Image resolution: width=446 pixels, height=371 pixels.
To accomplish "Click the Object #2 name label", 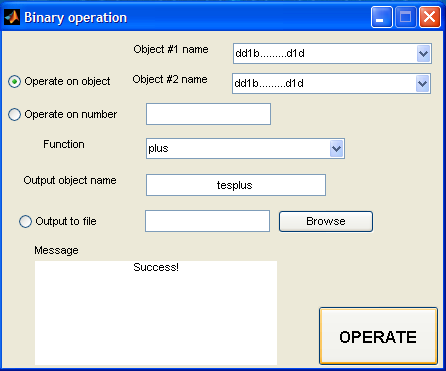I will [170, 79].
